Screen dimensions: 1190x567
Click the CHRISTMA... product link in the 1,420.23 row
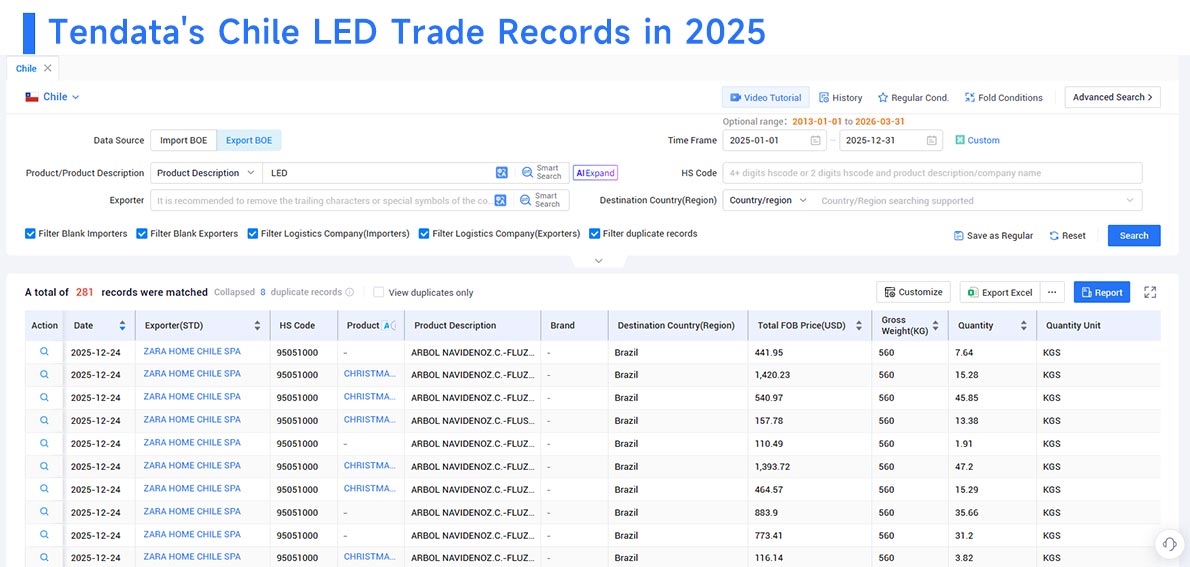tap(370, 374)
